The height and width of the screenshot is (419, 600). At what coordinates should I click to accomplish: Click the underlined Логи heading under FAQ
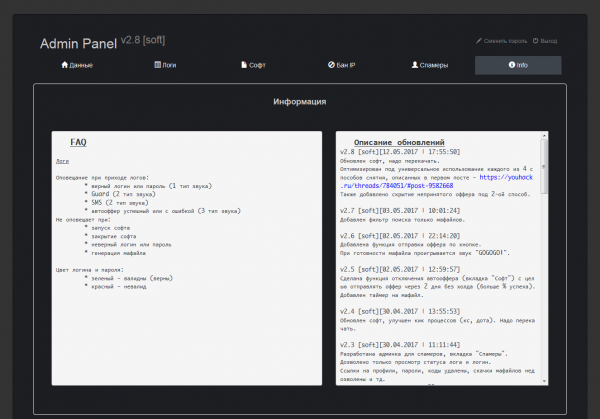click(62, 160)
